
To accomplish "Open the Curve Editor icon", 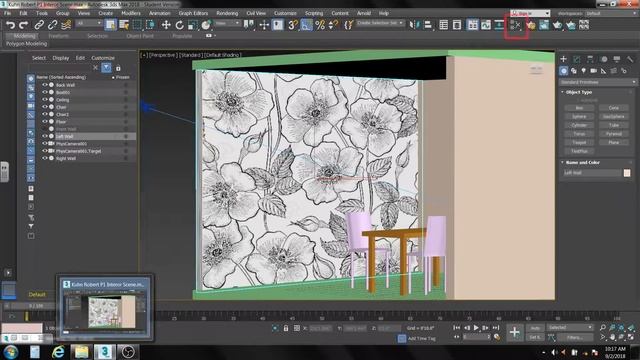I will click(486, 25).
